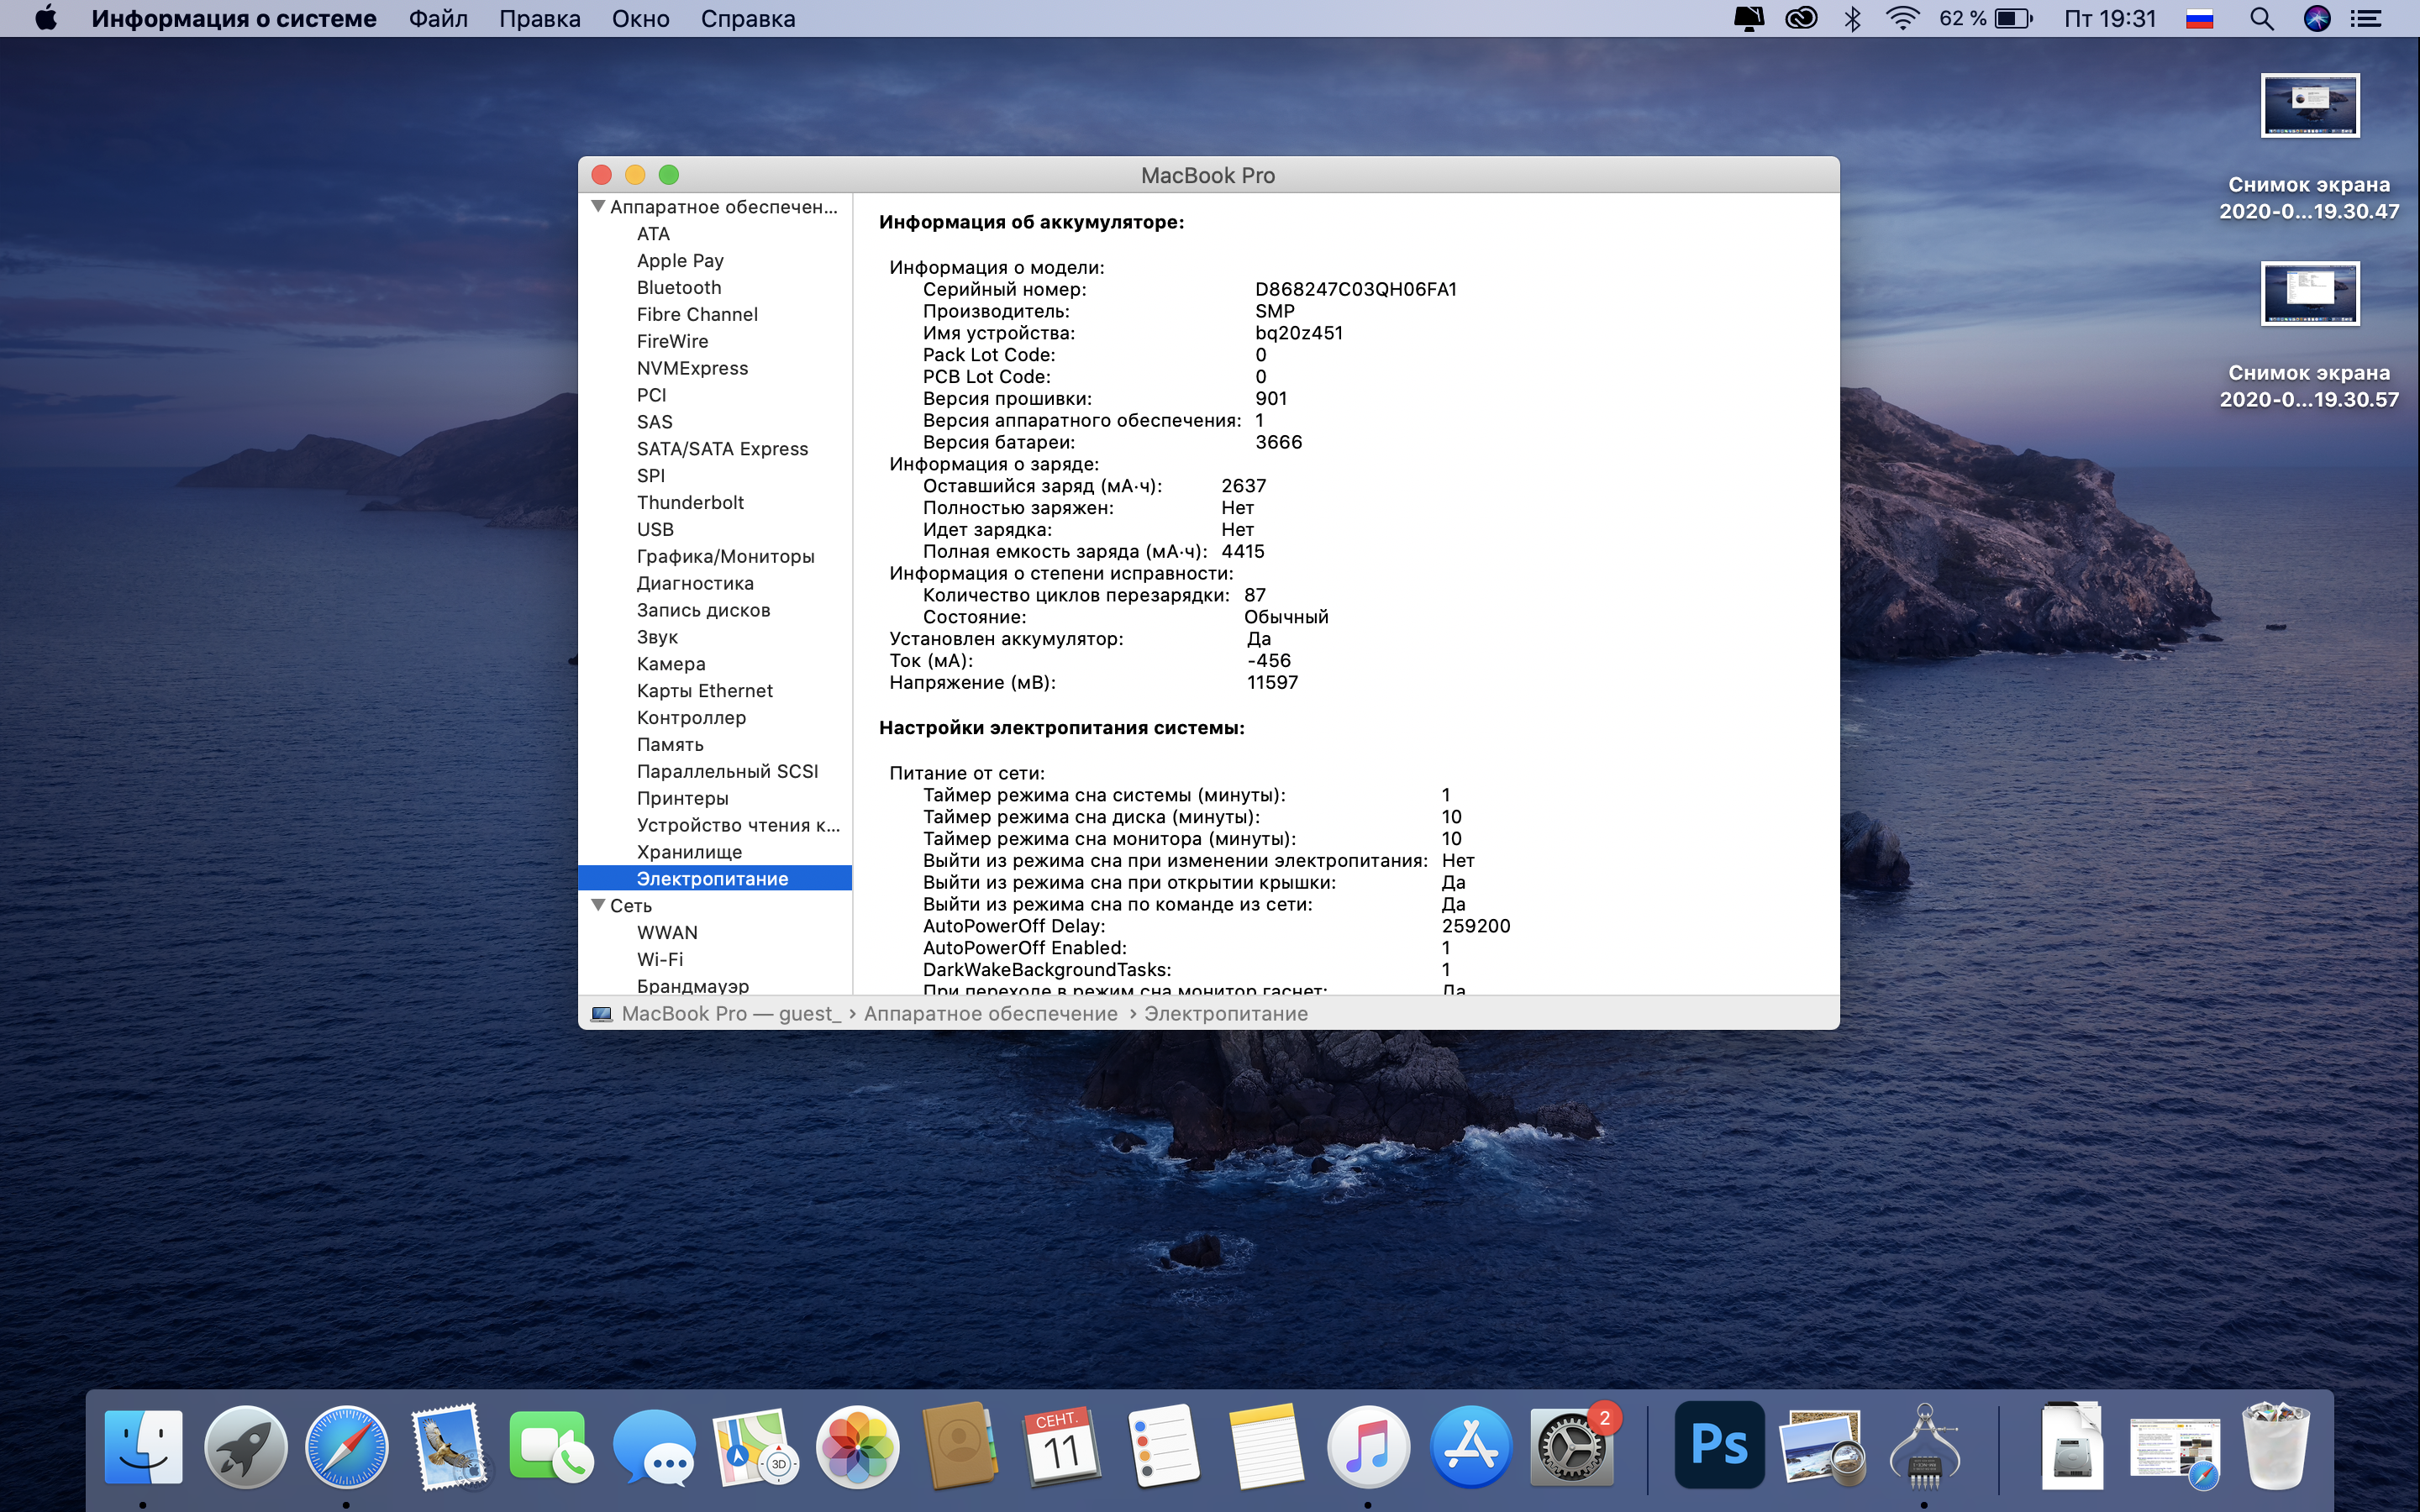Collapse the Сеть section triangle
The height and width of the screenshot is (1512, 2420).
click(x=598, y=905)
